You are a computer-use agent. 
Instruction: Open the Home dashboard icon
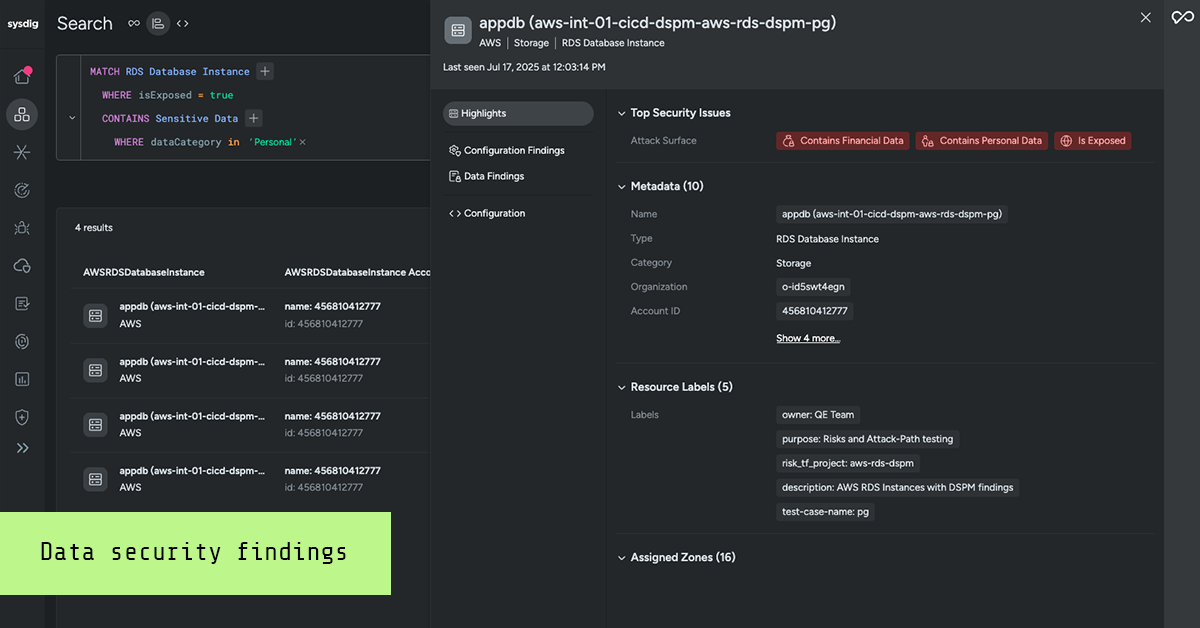pos(22,74)
